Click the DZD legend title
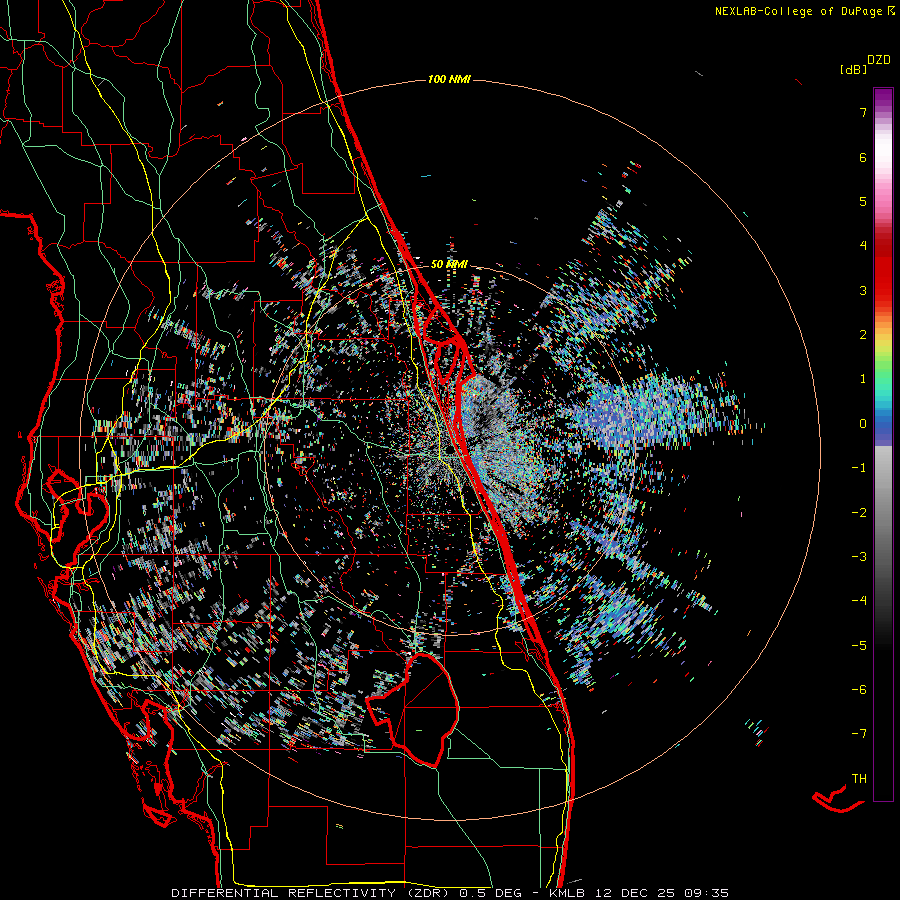The height and width of the screenshot is (900, 900). [879, 60]
